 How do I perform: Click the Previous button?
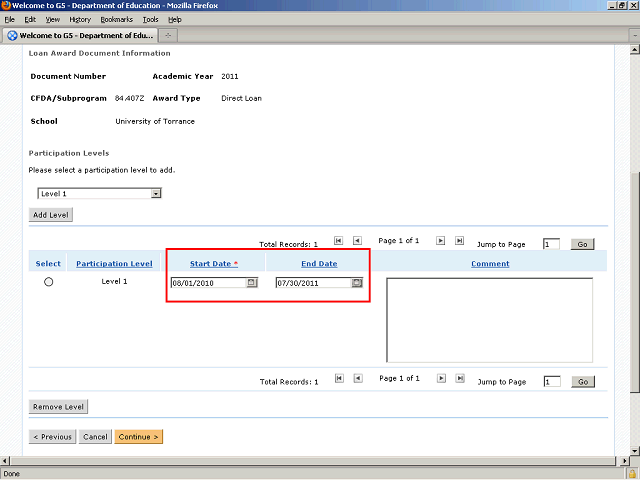(x=52, y=437)
